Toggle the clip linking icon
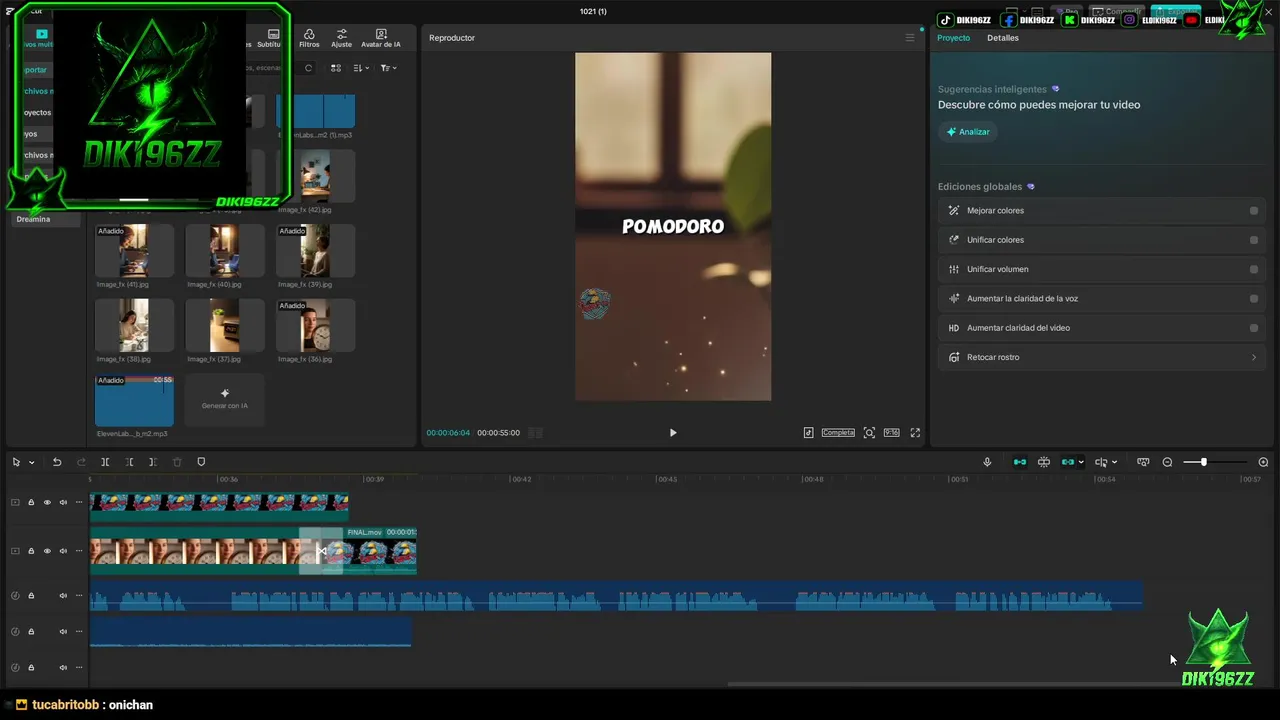Screen dimensions: 1280x720 pos(1068,462)
